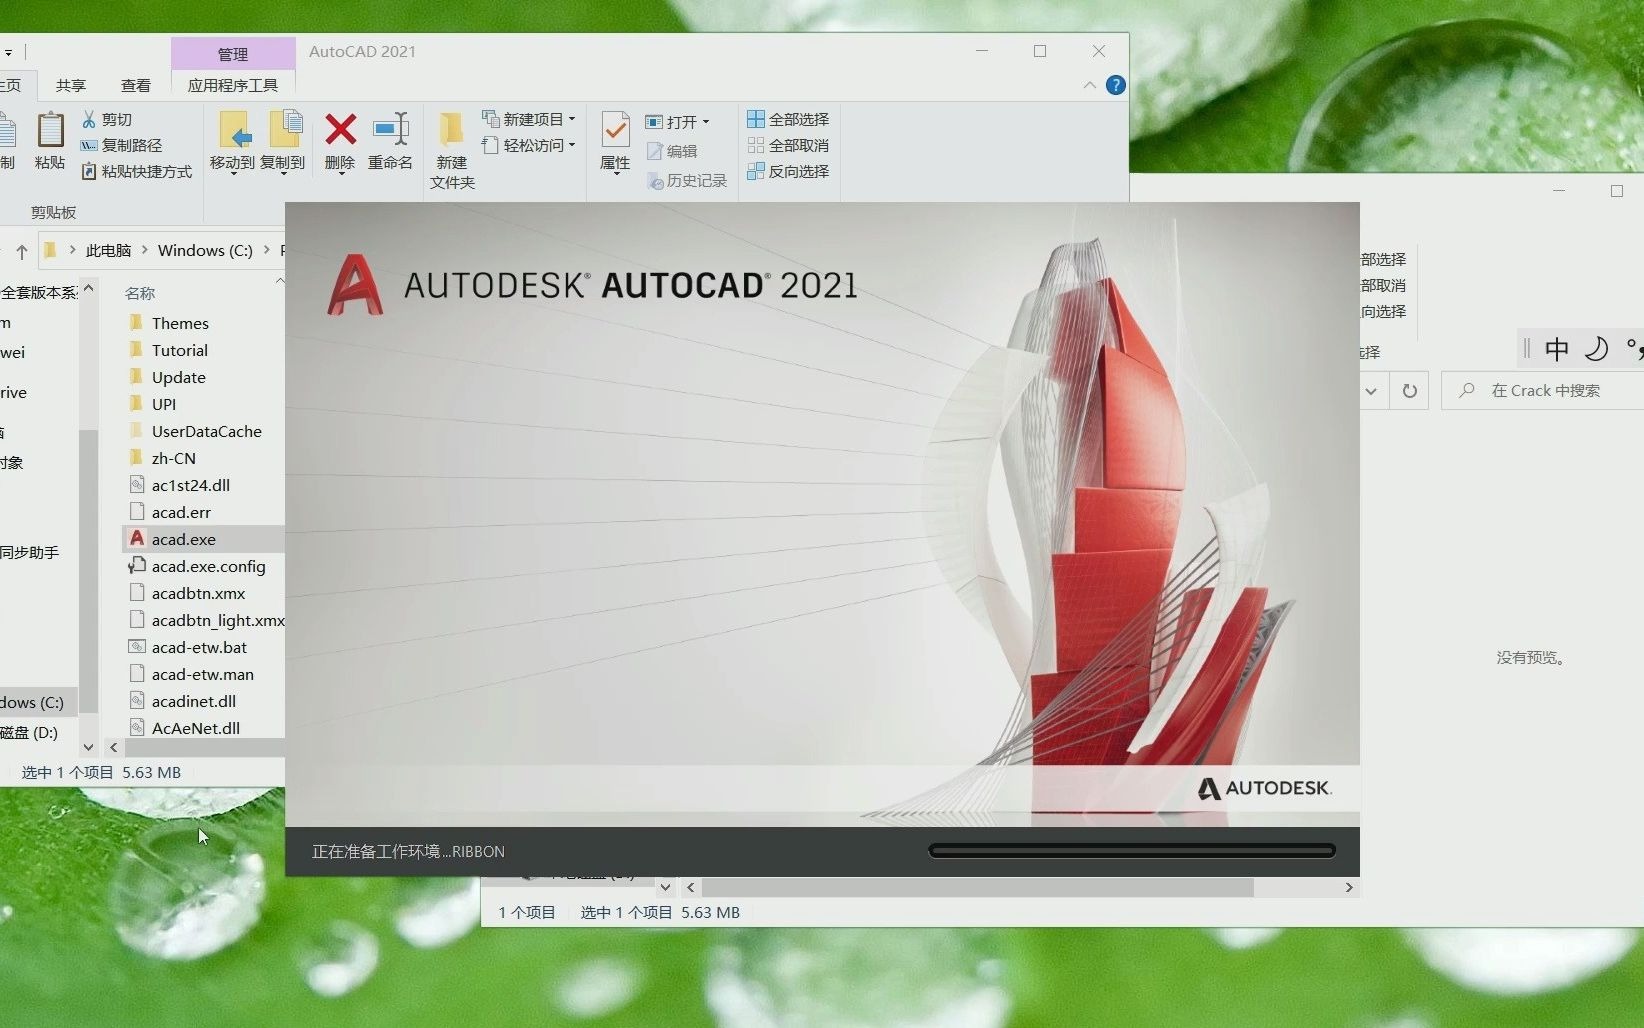Click the horizontal scrollbar thumb in Crack window
This screenshot has height=1028, width=1644.
pyautogui.click(x=977, y=887)
